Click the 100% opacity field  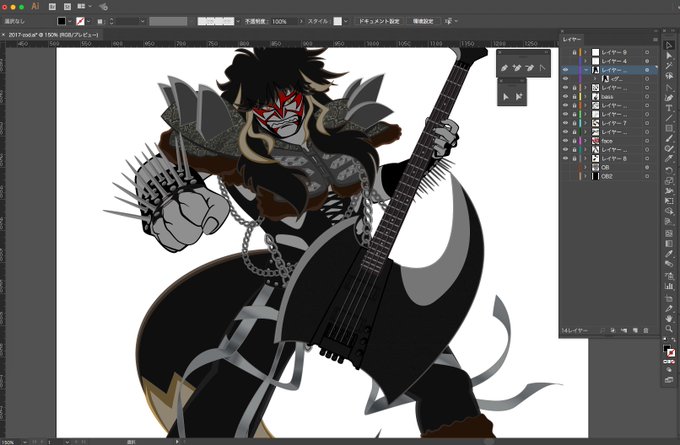coord(283,21)
